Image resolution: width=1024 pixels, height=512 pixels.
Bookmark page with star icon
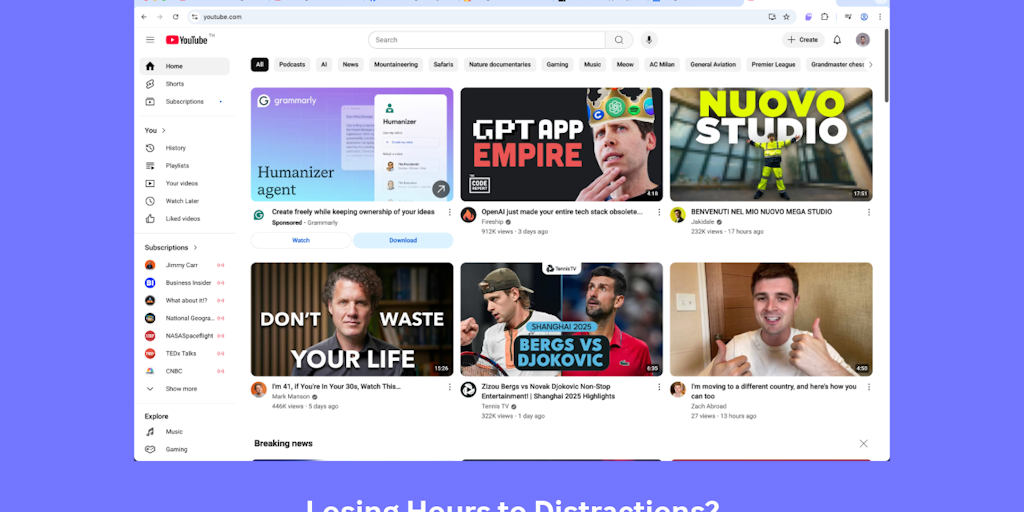[786, 17]
